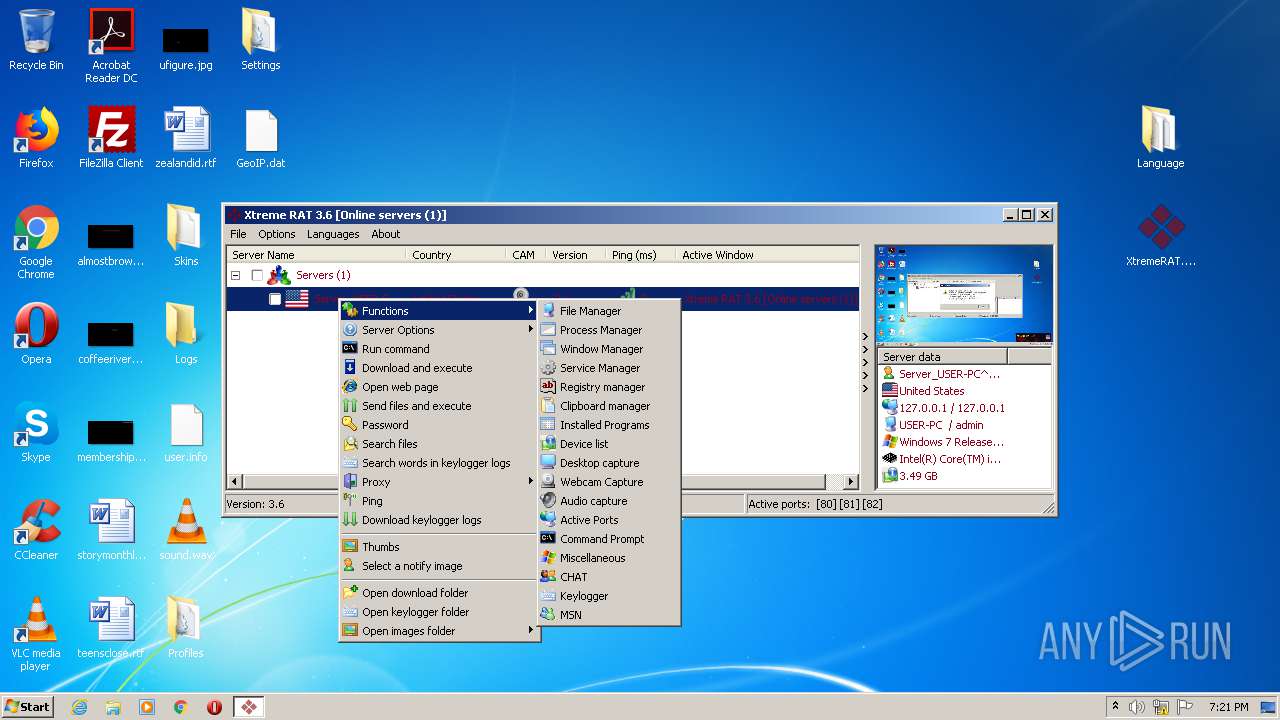Click the Audio capture speaker icon
Viewport: 1280px width, 720px height.
pyautogui.click(x=548, y=501)
